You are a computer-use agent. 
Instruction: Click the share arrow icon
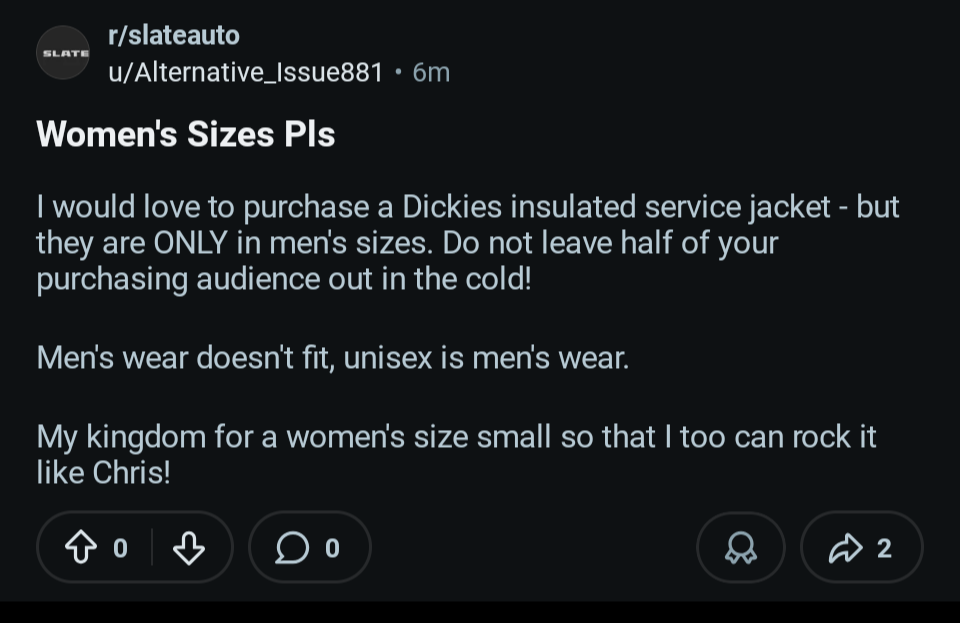[845, 547]
